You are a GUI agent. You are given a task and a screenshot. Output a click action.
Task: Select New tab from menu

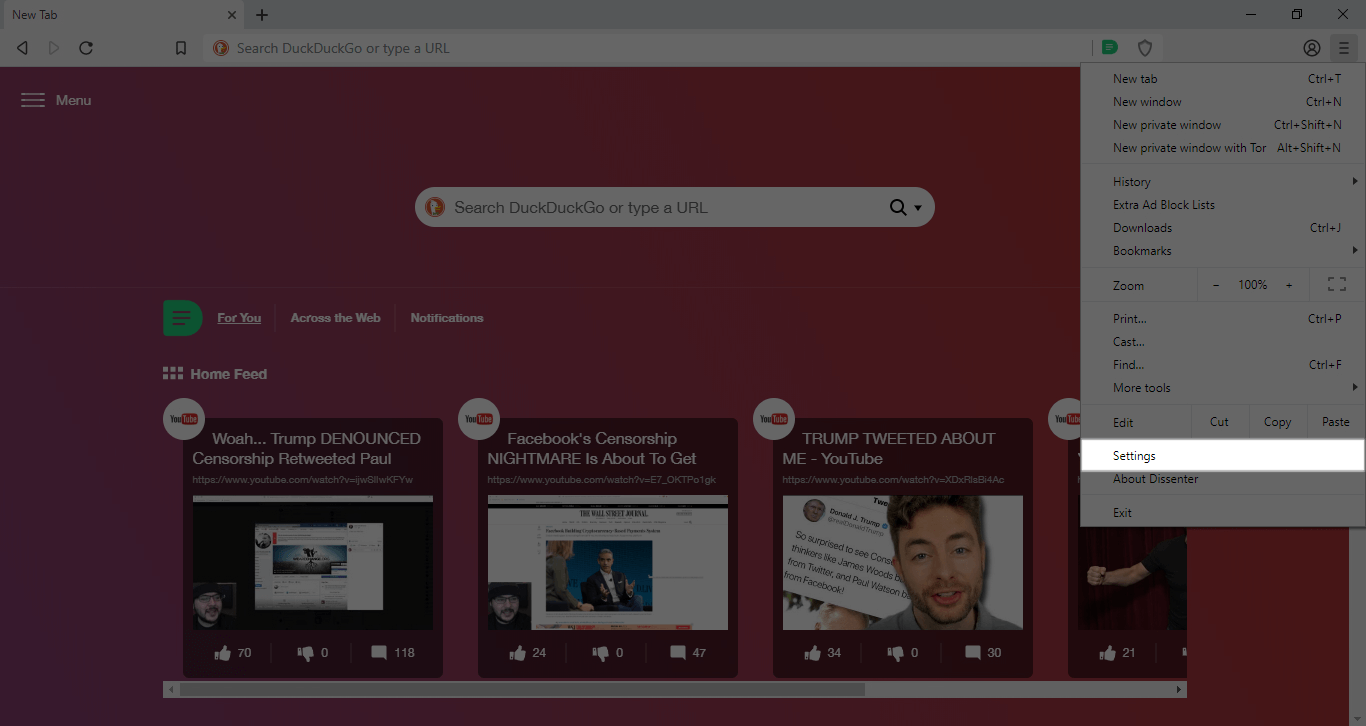click(x=1223, y=79)
